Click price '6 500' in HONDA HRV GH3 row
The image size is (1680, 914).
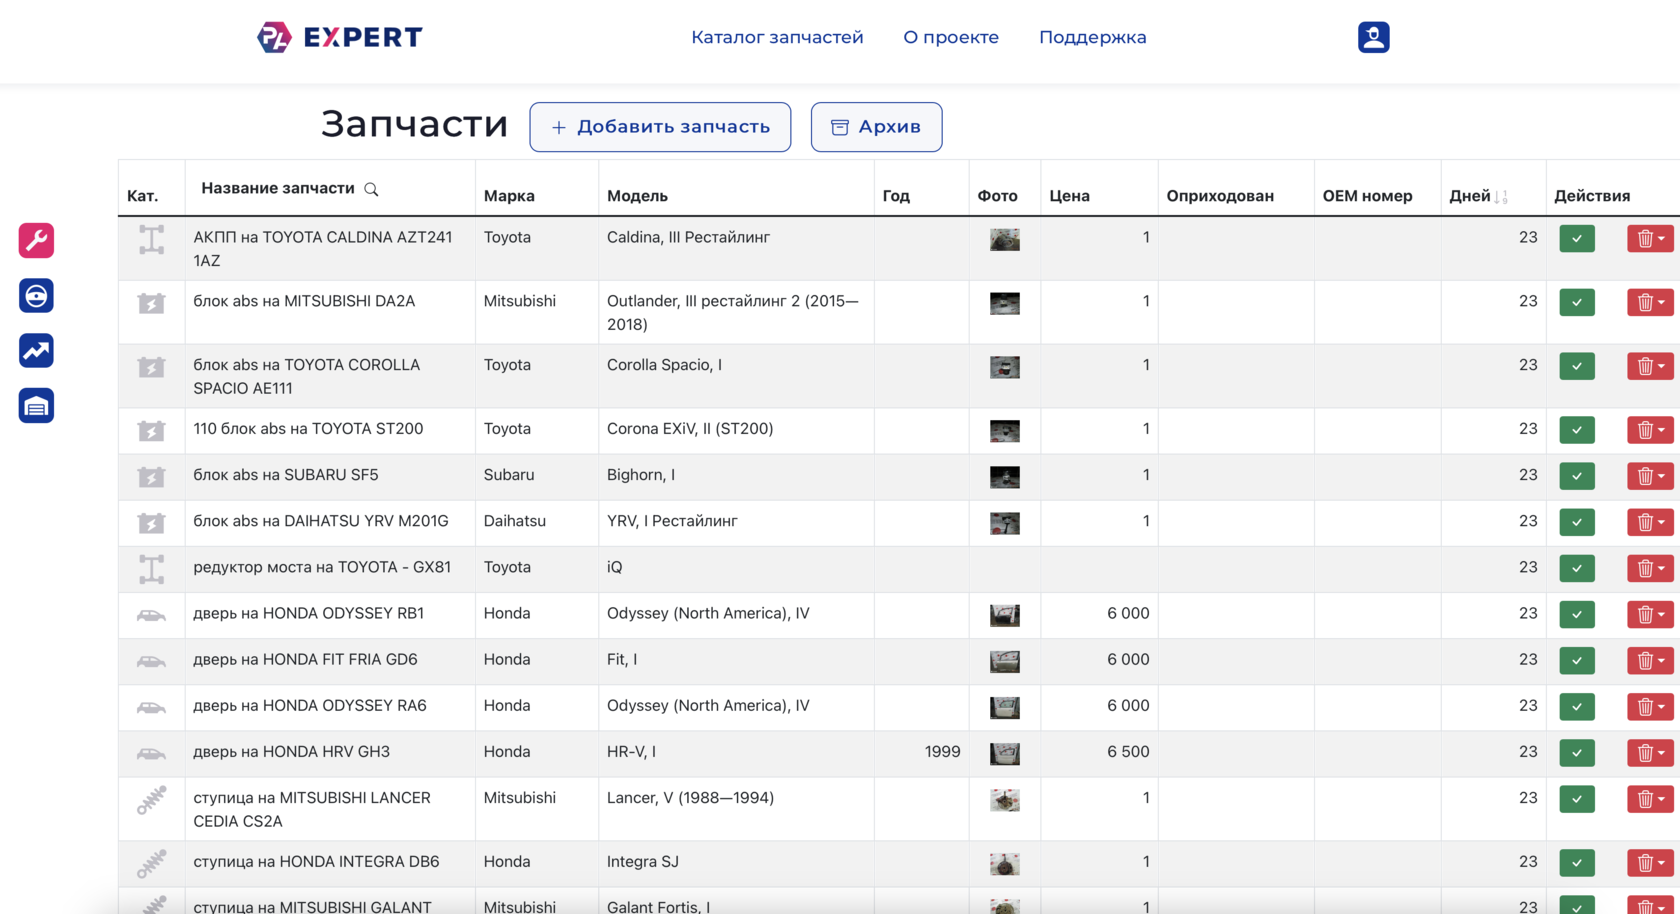(x=1128, y=751)
